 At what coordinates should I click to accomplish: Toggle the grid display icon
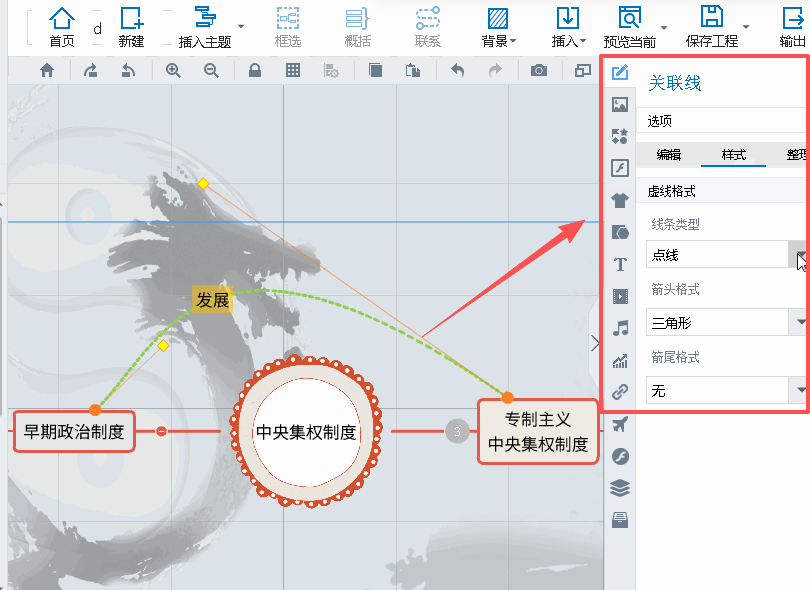tap(293, 70)
